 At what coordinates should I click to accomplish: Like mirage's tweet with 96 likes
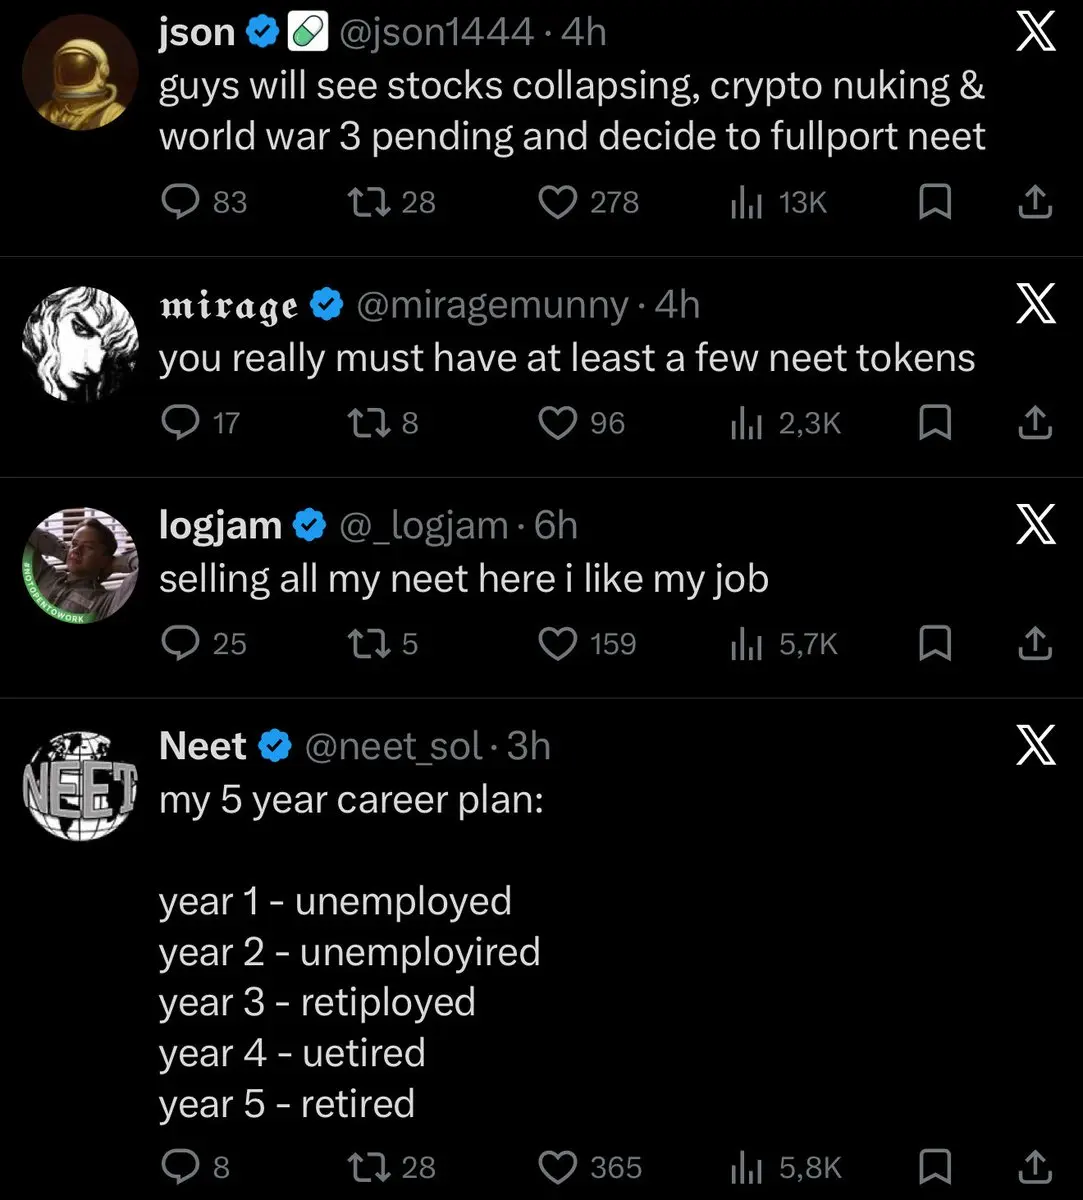(559, 424)
